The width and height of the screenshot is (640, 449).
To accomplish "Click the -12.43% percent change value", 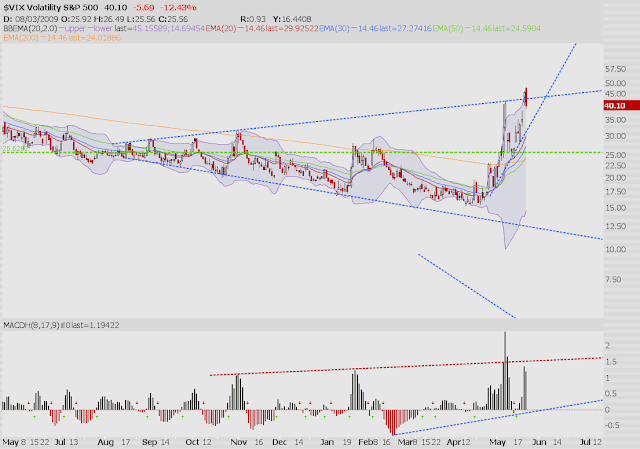I will (178, 8).
